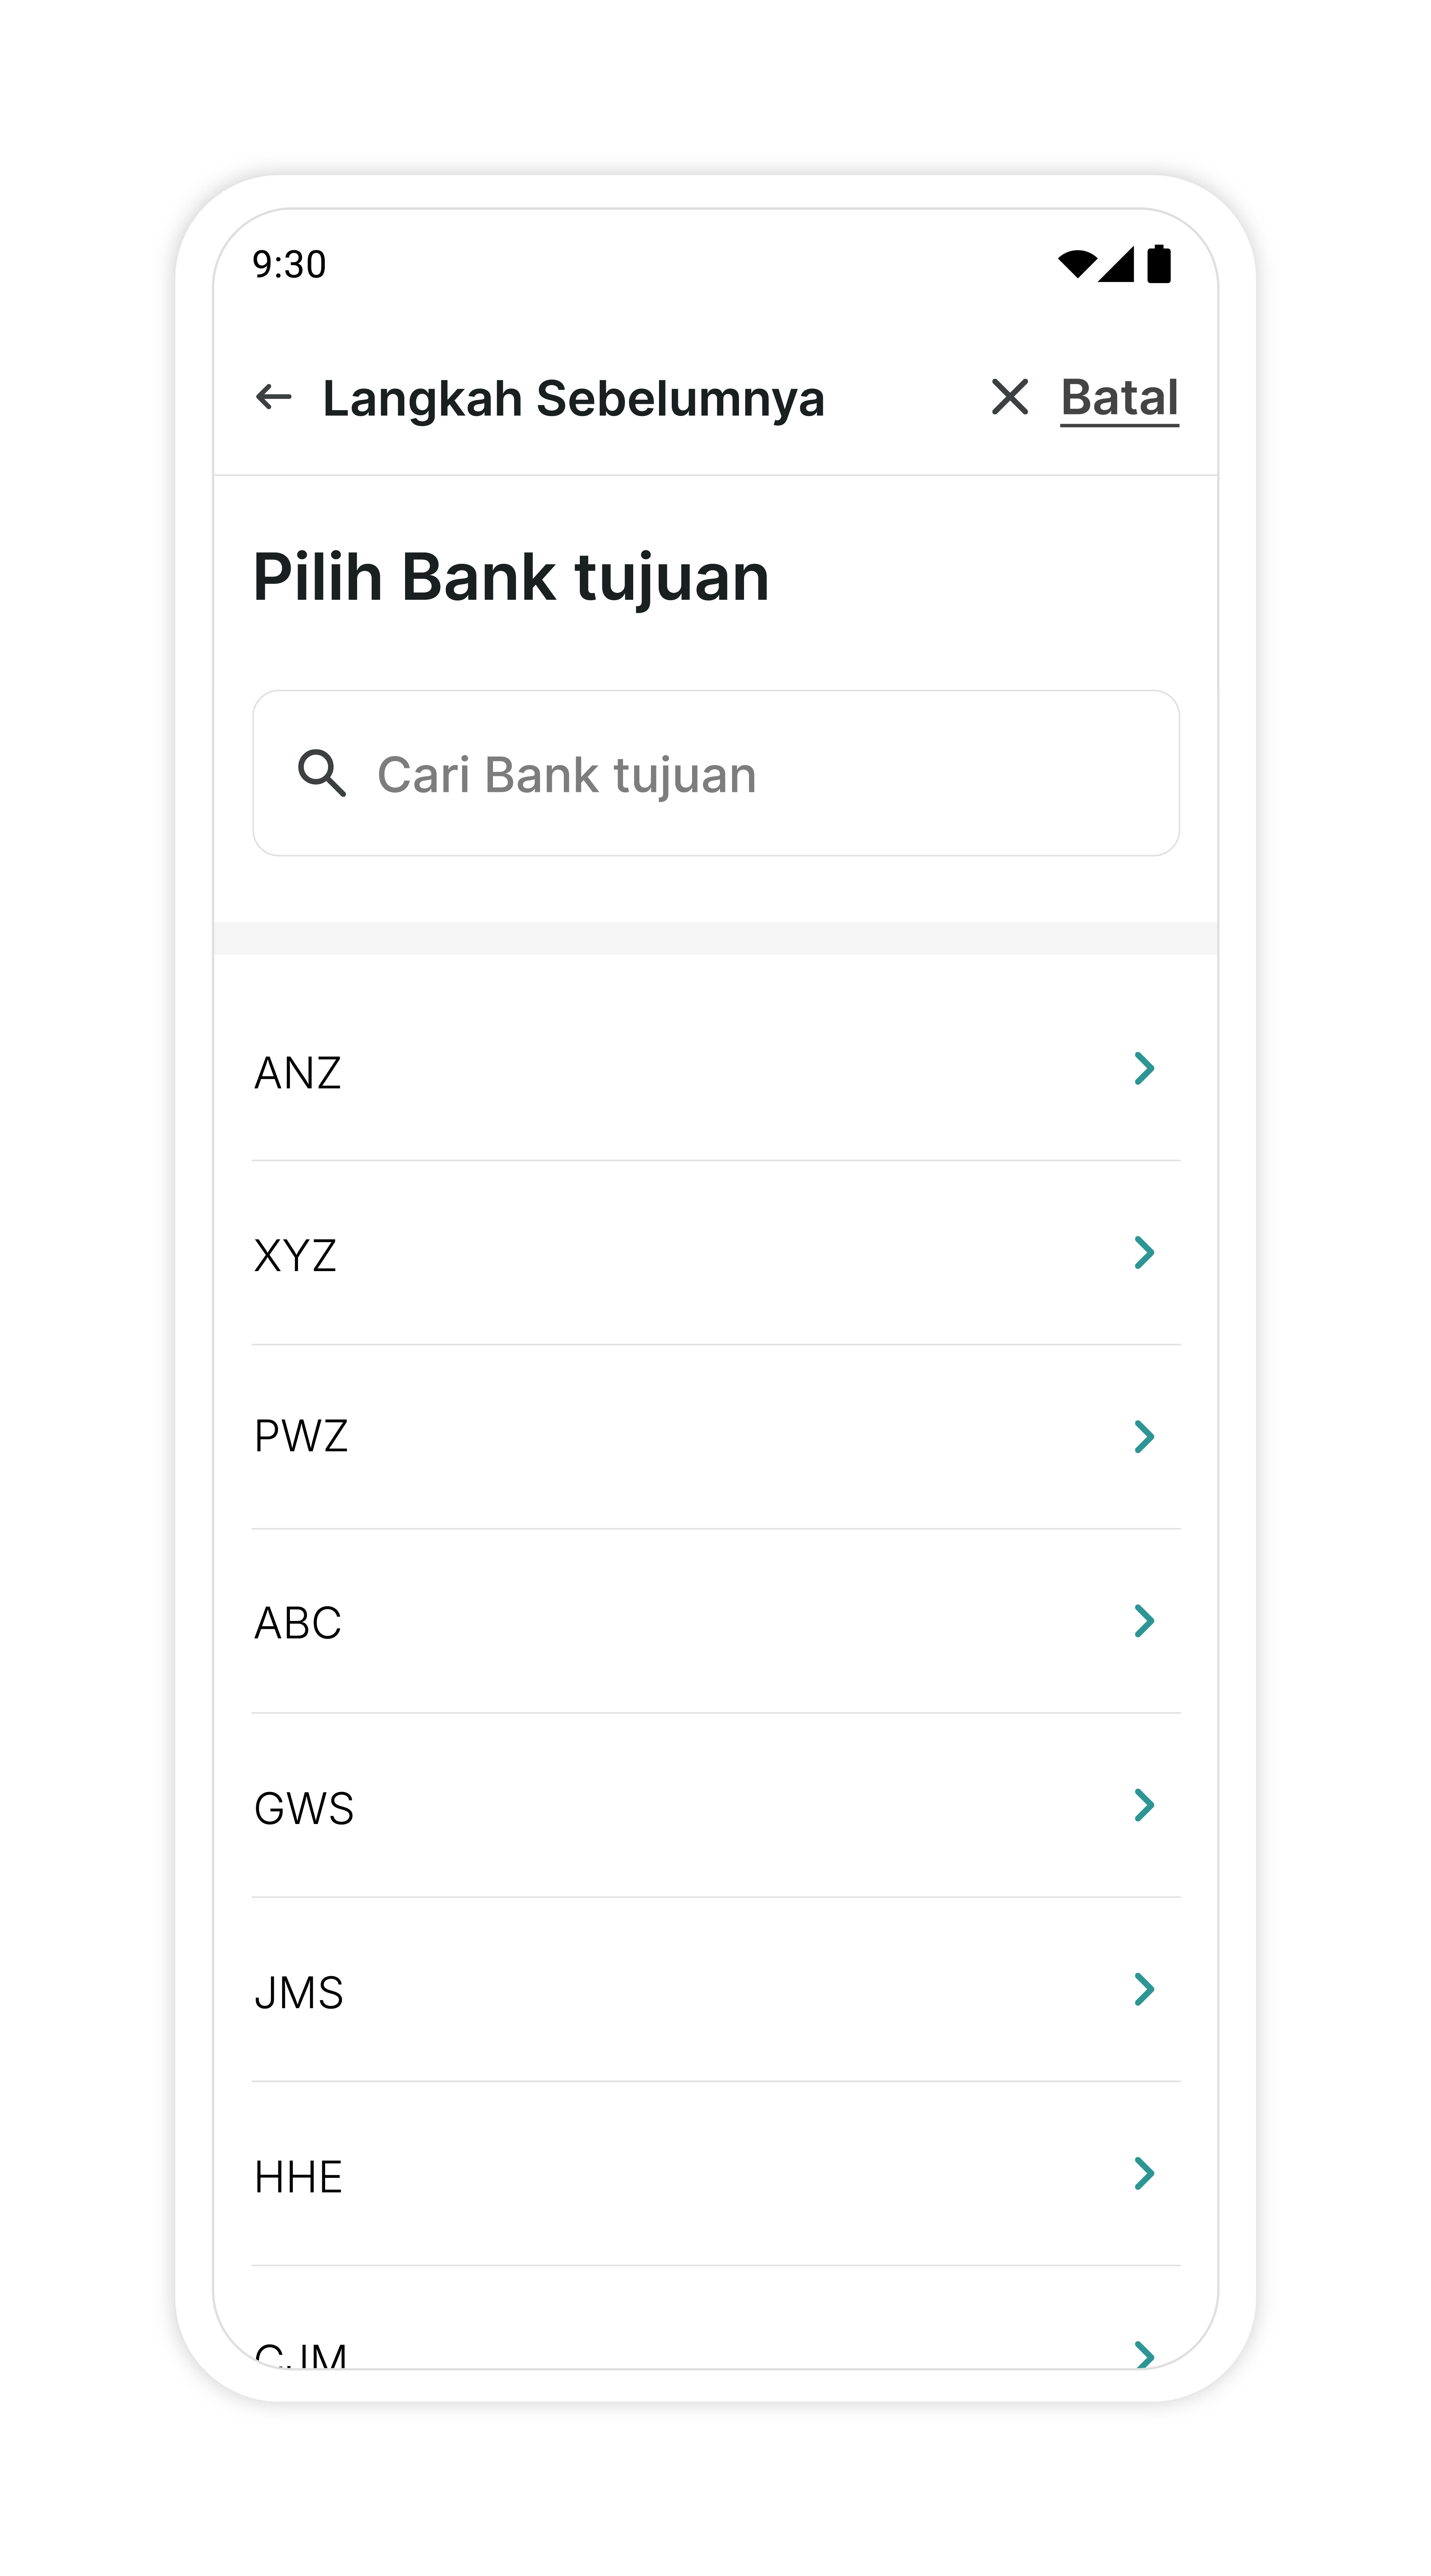Tap the cellular signal icon
Viewport: 1431px width, 2576px height.
pos(1117,264)
